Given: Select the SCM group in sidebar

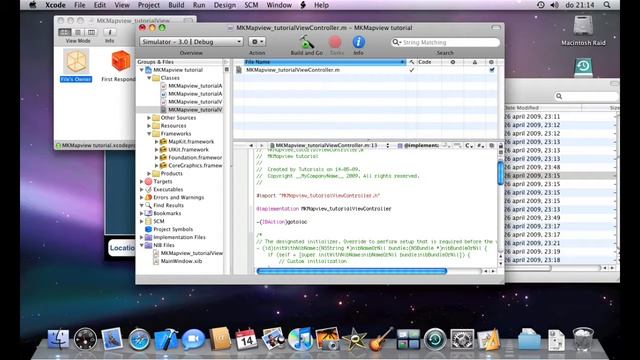Looking at the screenshot, I should pyautogui.click(x=159, y=221).
